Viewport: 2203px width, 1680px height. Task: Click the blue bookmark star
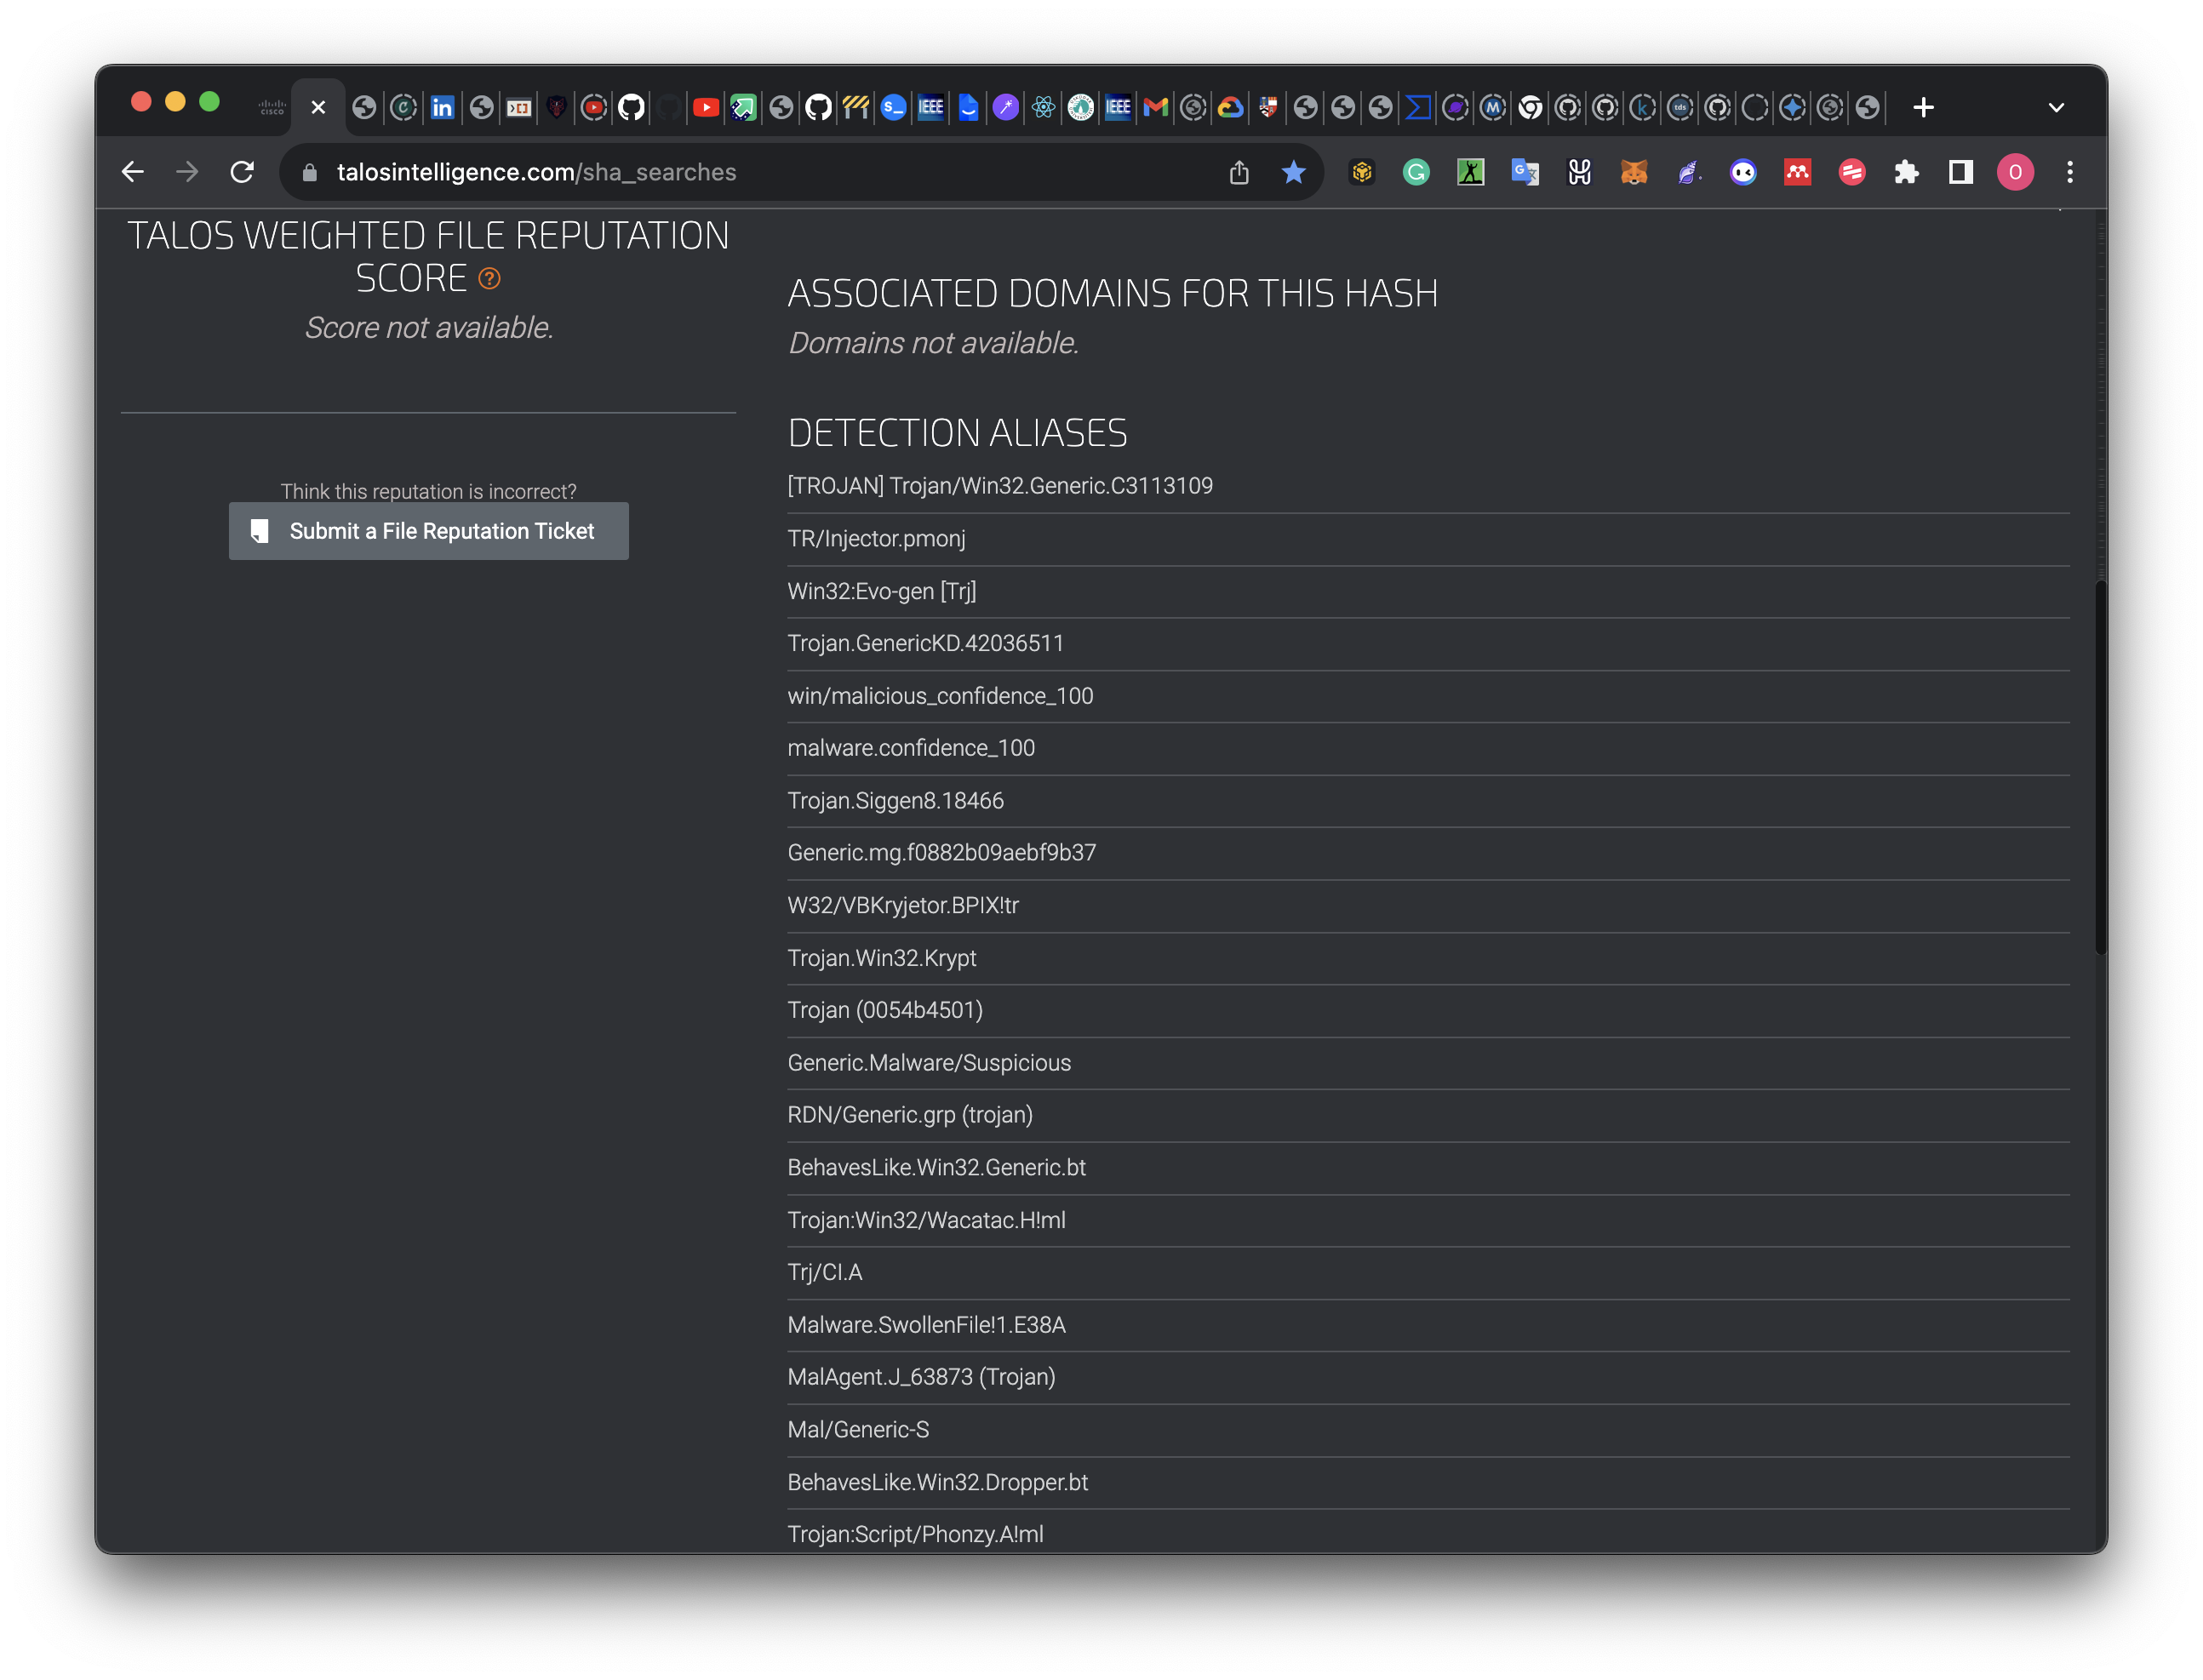pos(1293,172)
